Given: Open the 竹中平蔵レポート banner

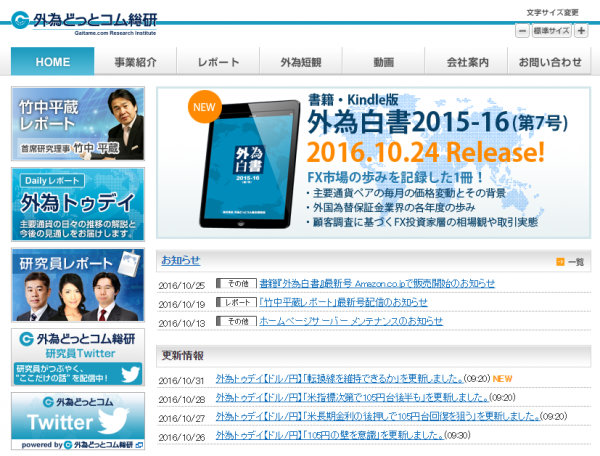Looking at the screenshot, I should [78, 124].
